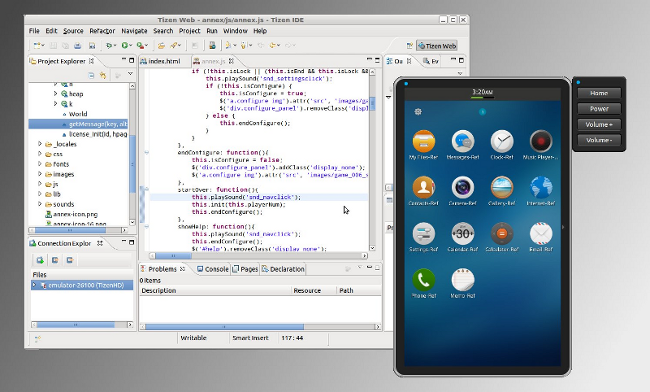Click the emulator Volume - button
Viewport: 650px width, 392px height.
click(599, 140)
